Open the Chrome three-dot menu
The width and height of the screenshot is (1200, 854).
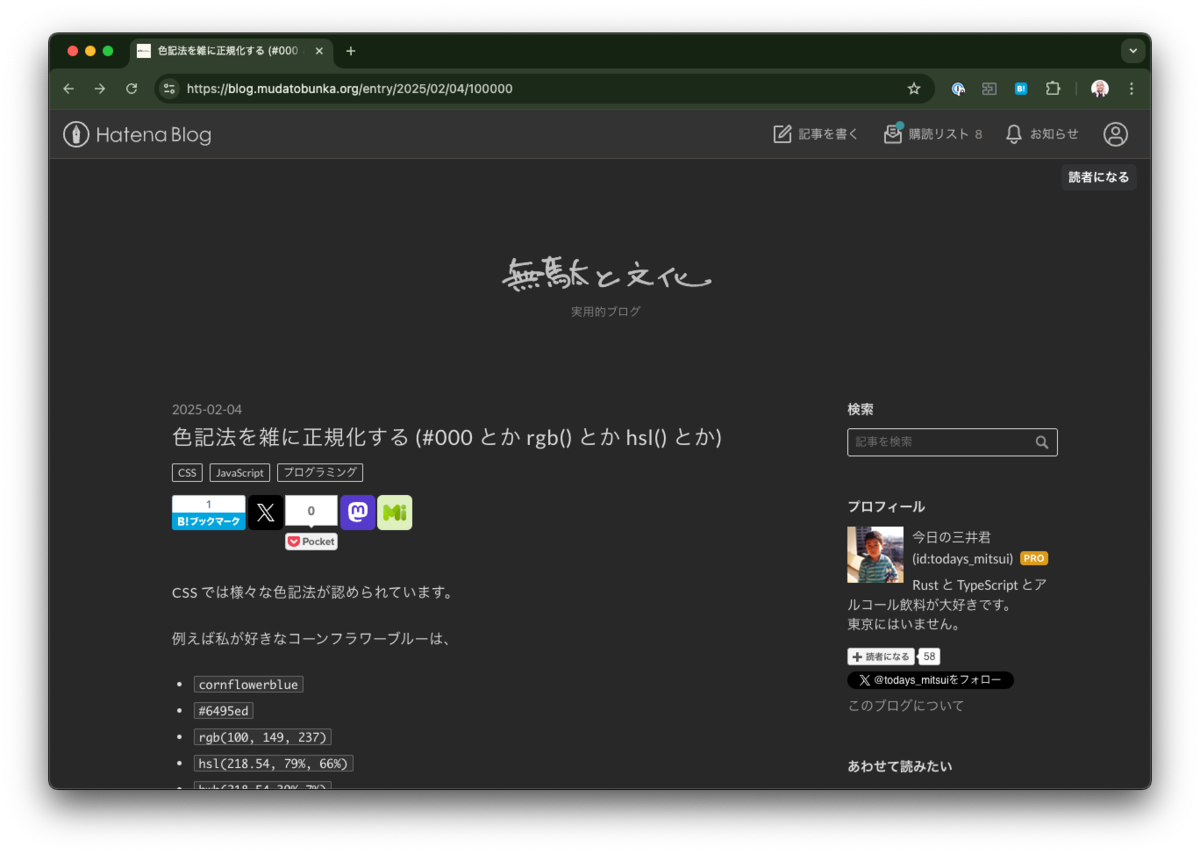click(1132, 89)
